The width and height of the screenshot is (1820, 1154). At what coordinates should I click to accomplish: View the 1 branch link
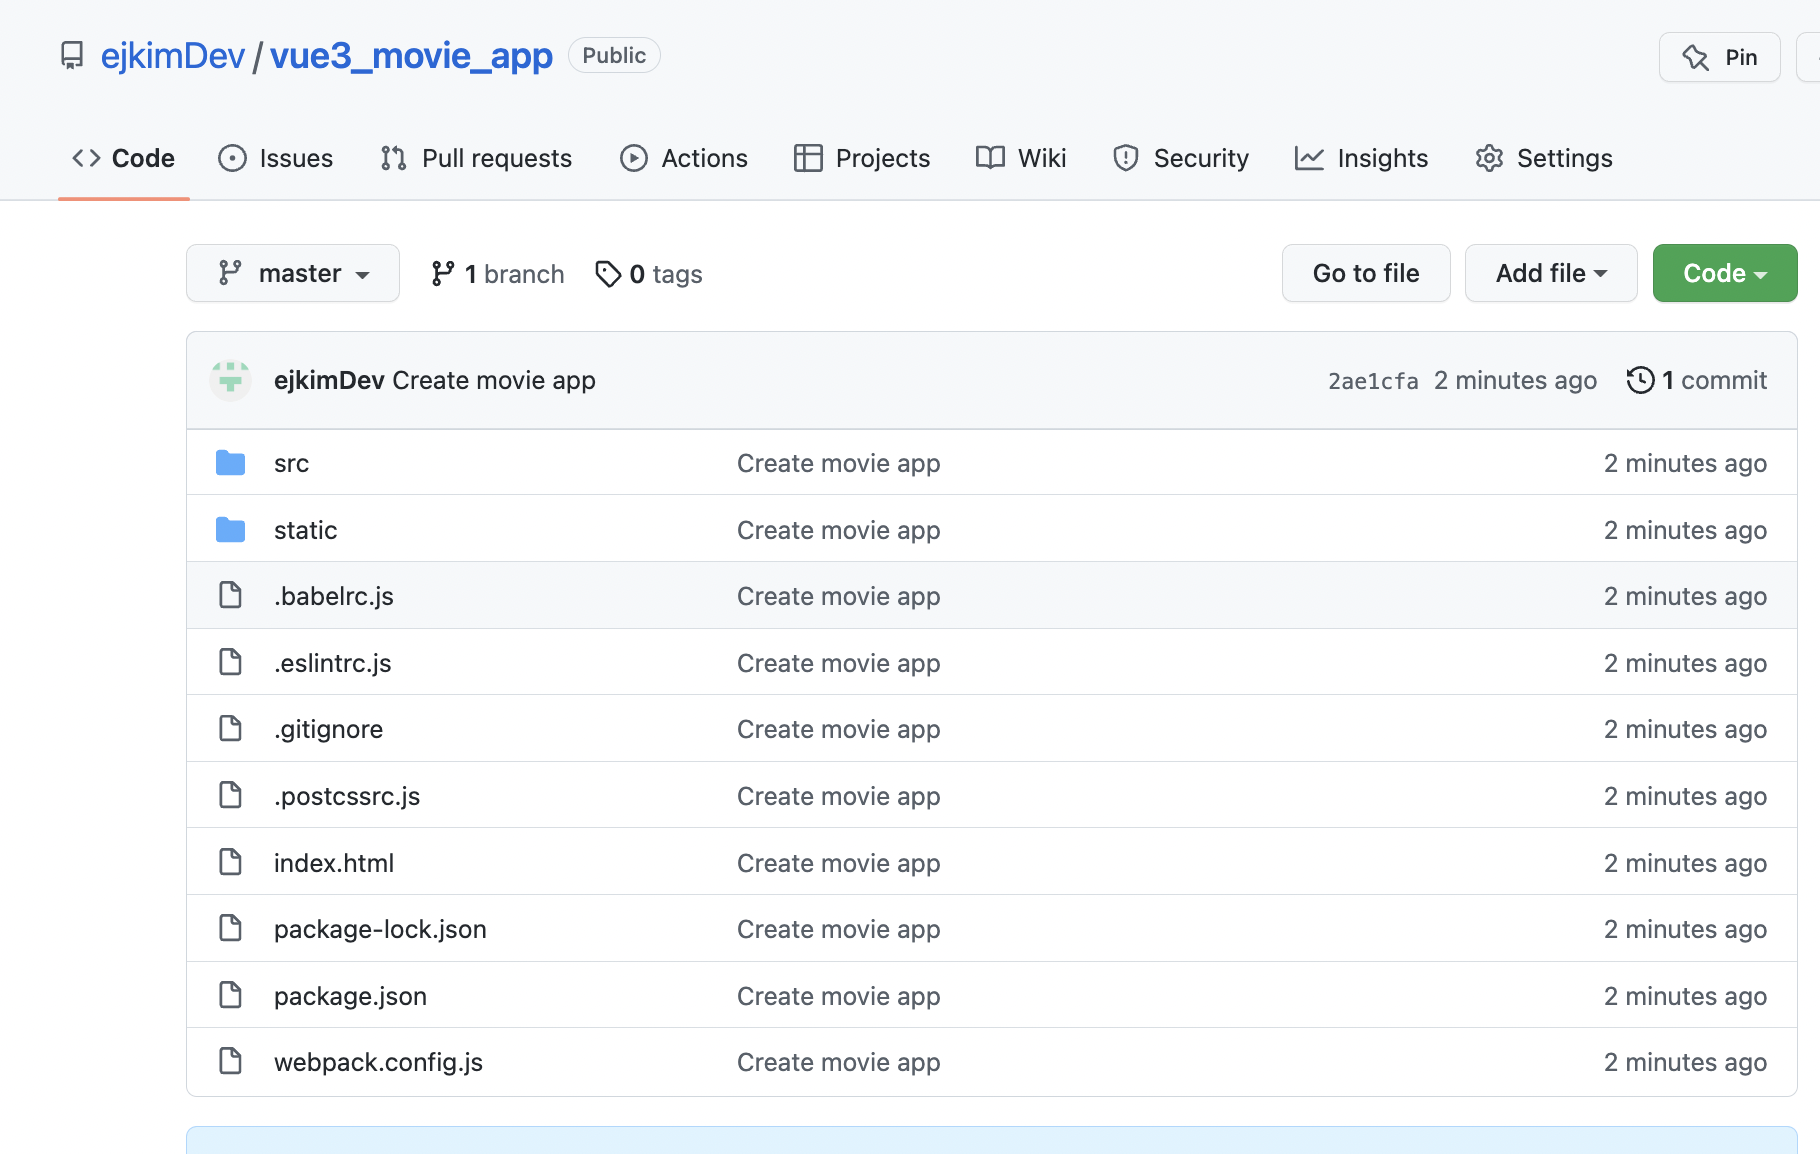497,274
